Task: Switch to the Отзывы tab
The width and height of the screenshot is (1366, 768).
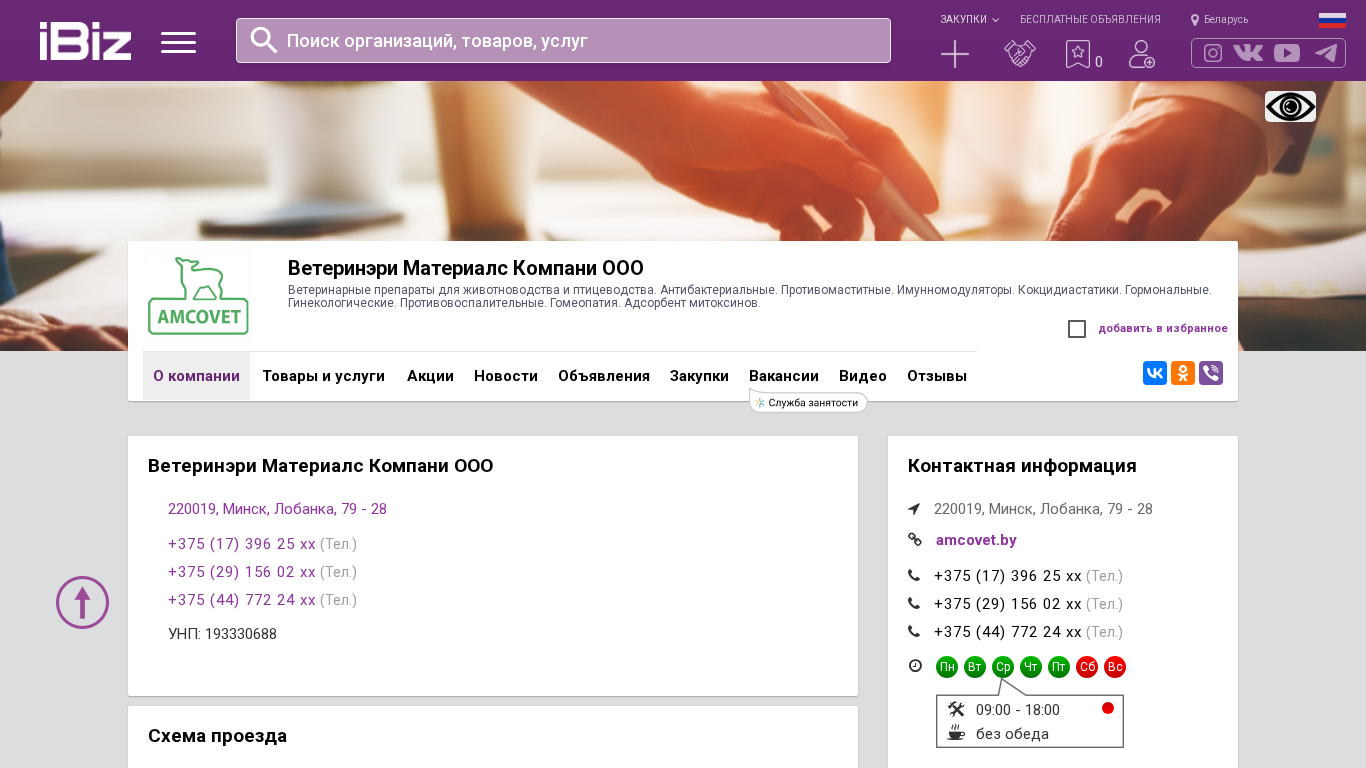Action: click(937, 376)
